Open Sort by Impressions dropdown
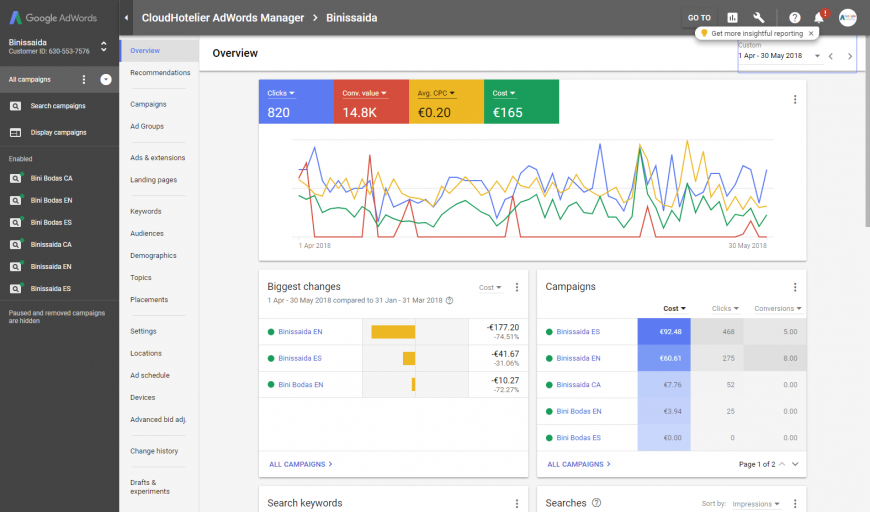 tap(756, 504)
